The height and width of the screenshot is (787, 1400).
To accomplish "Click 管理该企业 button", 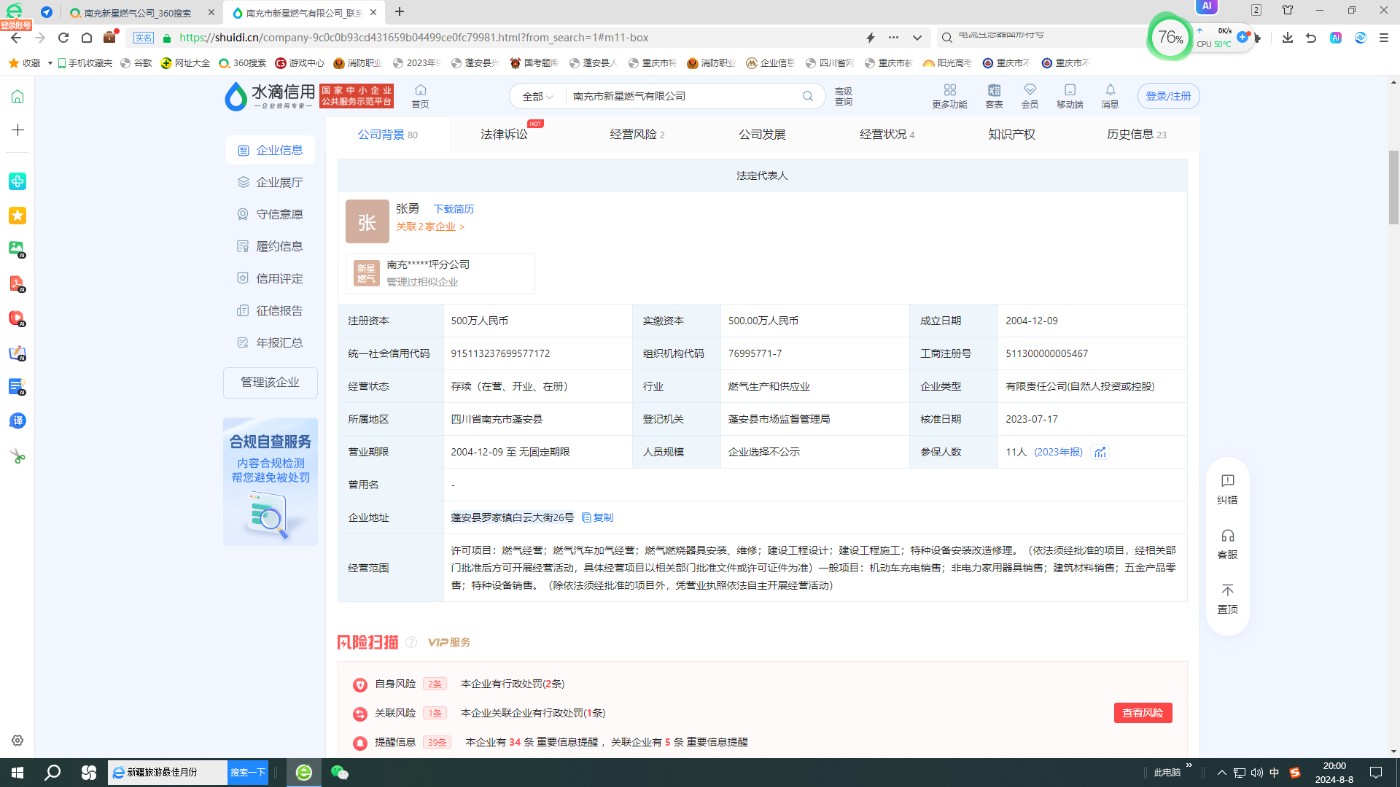I will (x=270, y=382).
